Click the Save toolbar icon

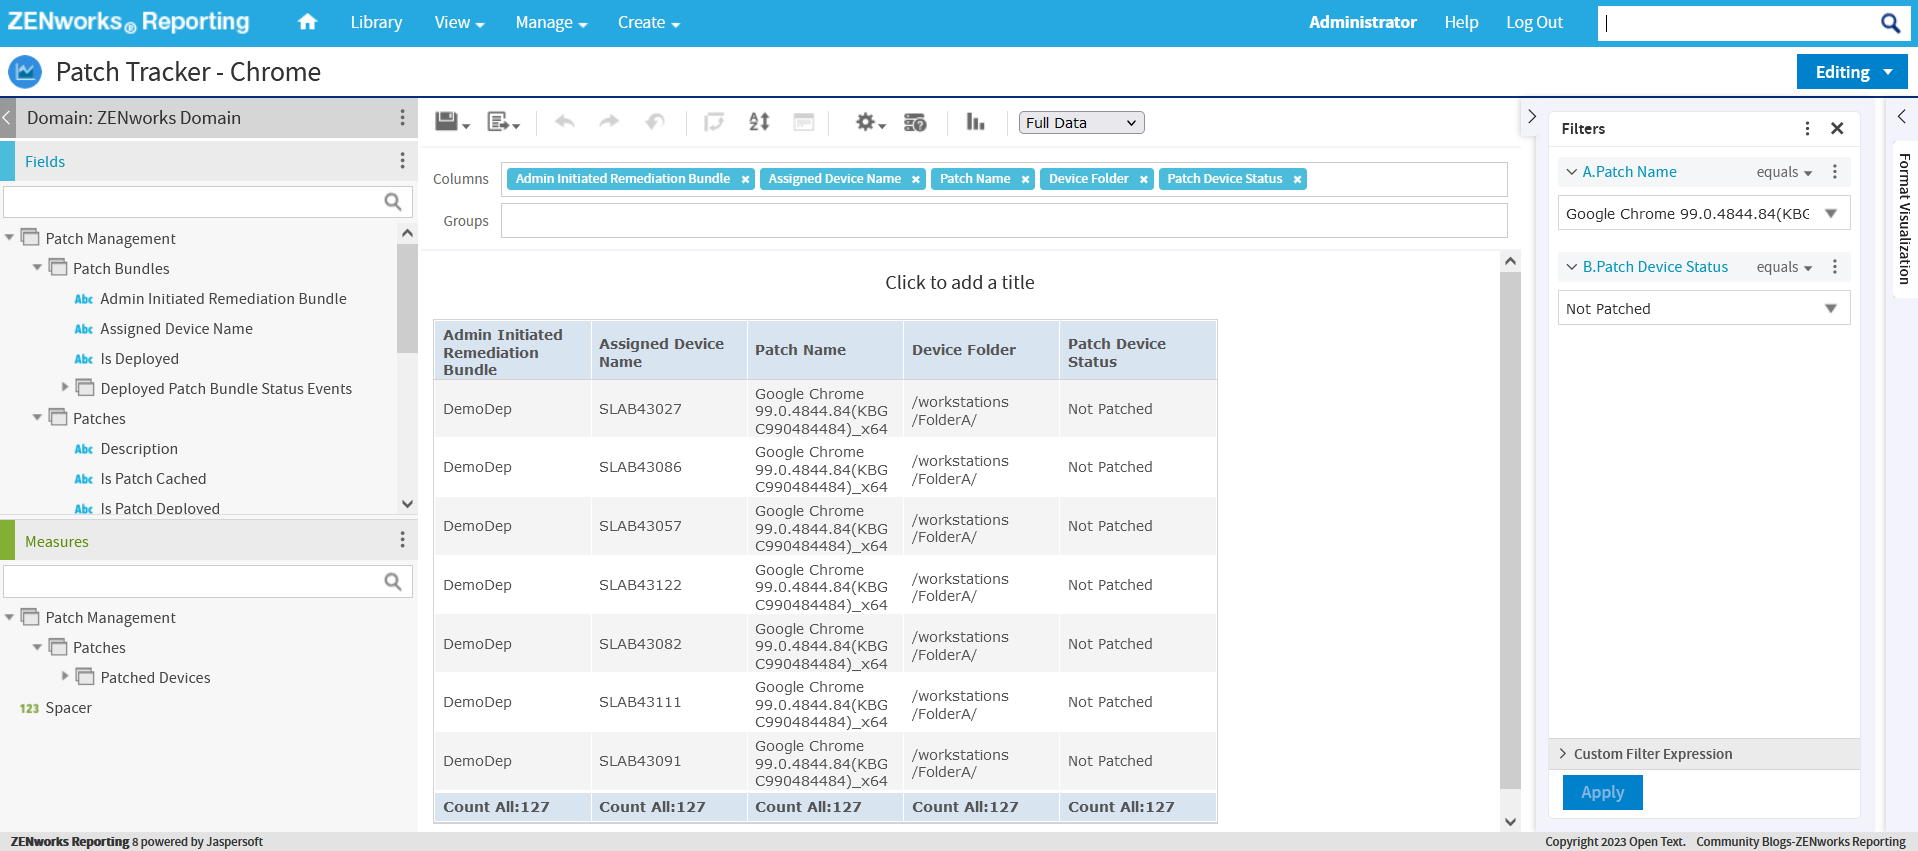(447, 122)
